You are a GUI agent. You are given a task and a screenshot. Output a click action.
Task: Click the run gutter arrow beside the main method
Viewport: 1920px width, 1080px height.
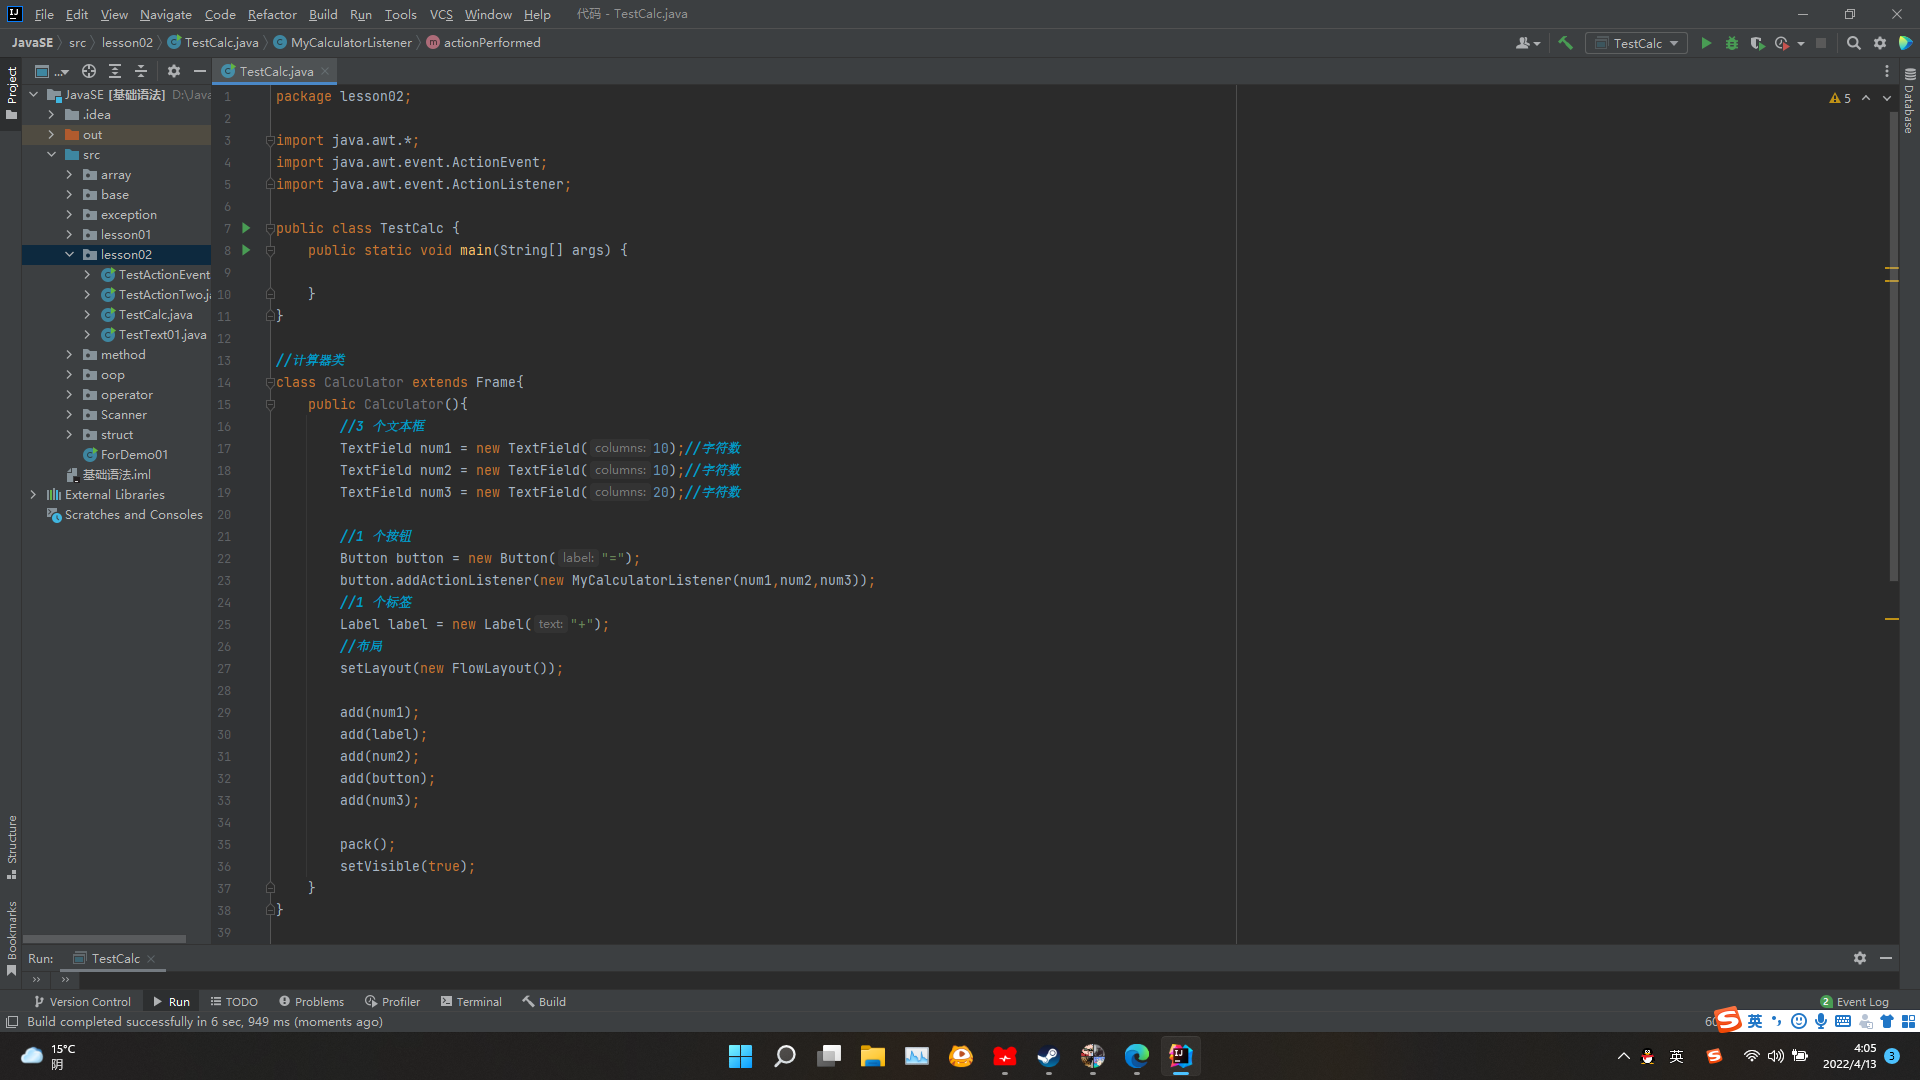[246, 250]
